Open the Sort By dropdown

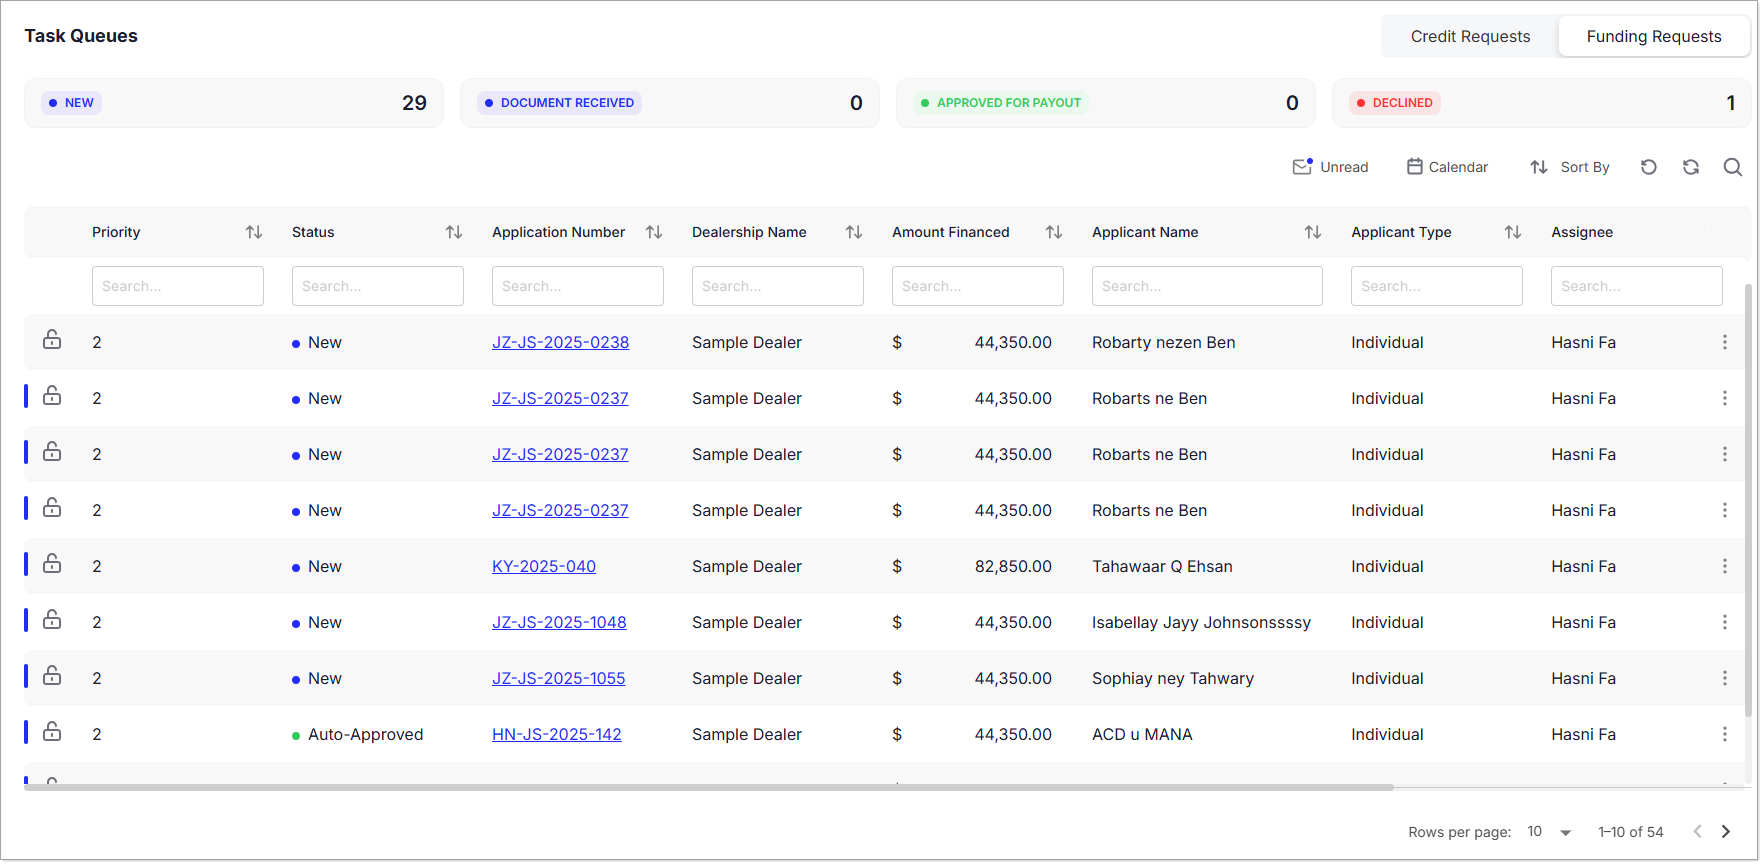pos(1569,167)
